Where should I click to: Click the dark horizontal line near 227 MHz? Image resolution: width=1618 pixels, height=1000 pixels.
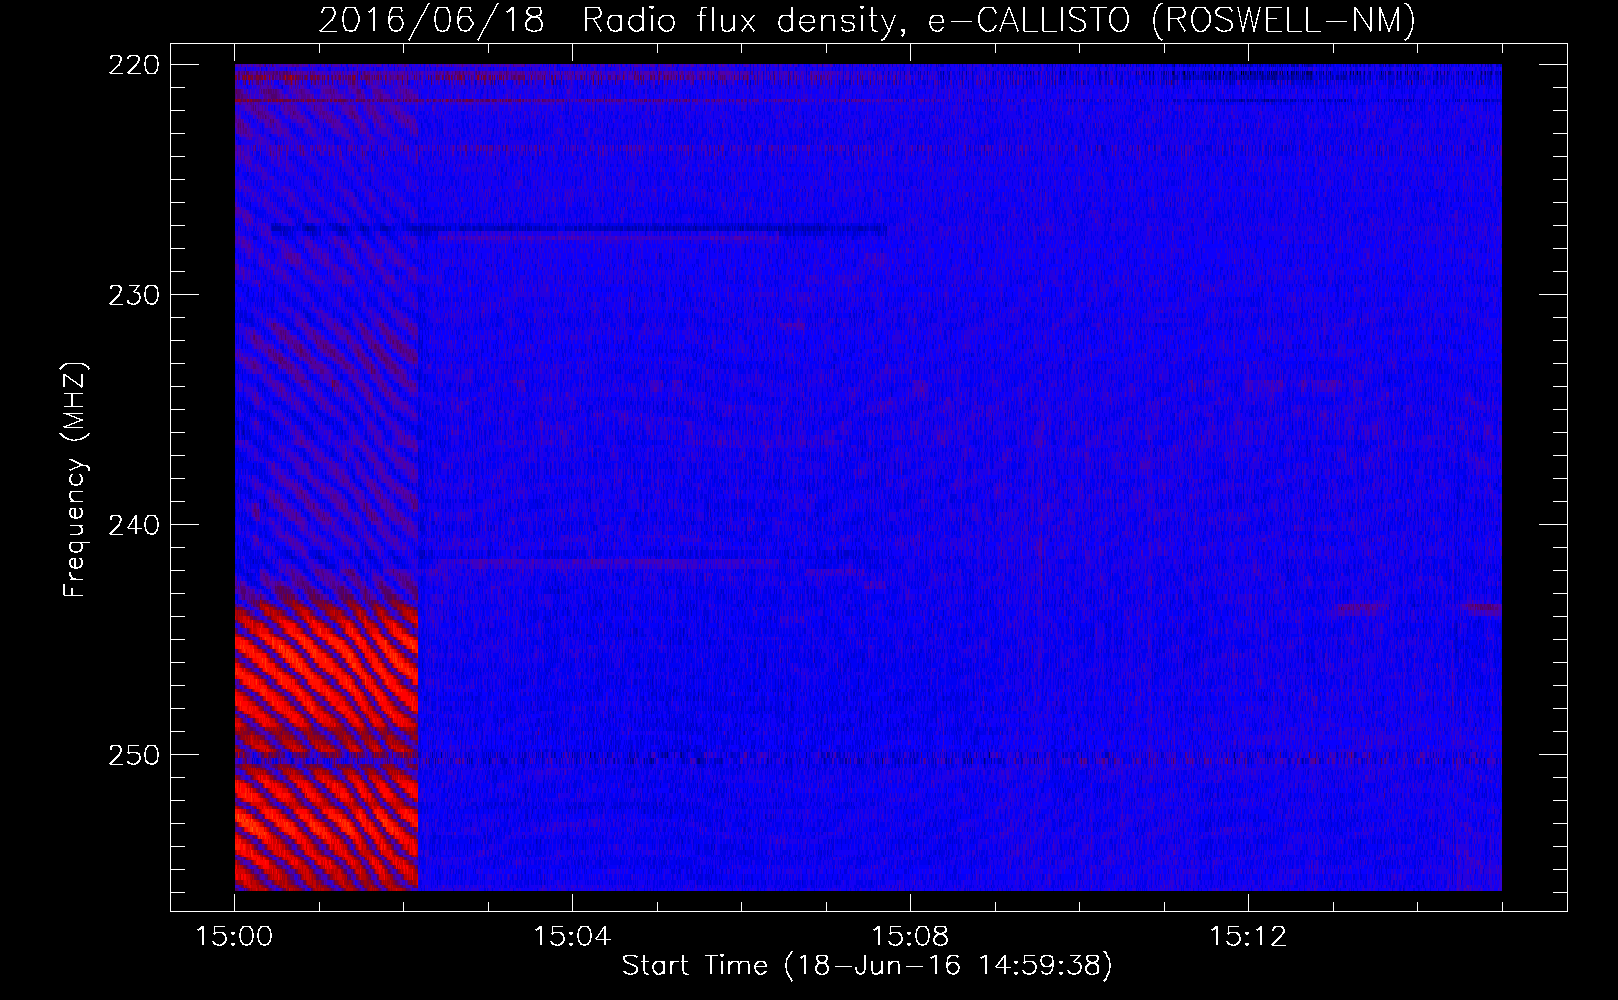[x=578, y=229]
